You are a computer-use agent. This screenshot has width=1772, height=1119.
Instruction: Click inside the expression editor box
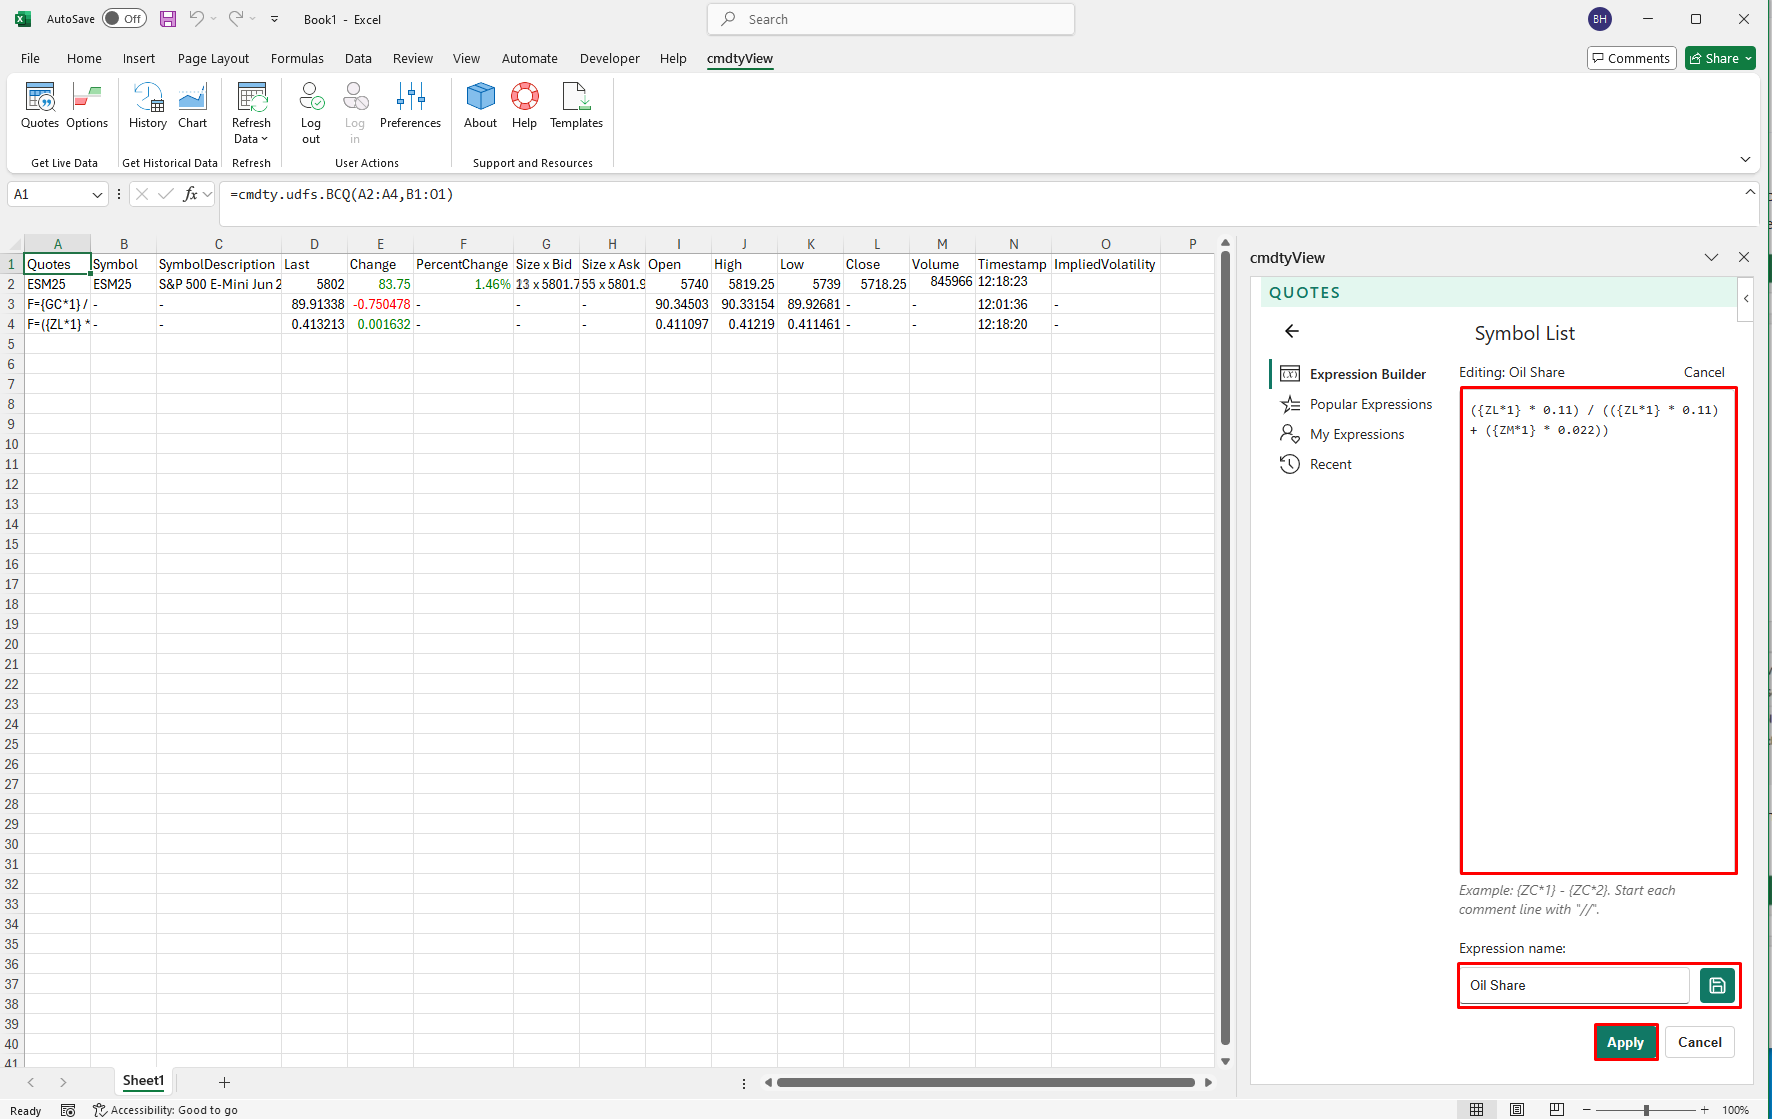(1598, 630)
